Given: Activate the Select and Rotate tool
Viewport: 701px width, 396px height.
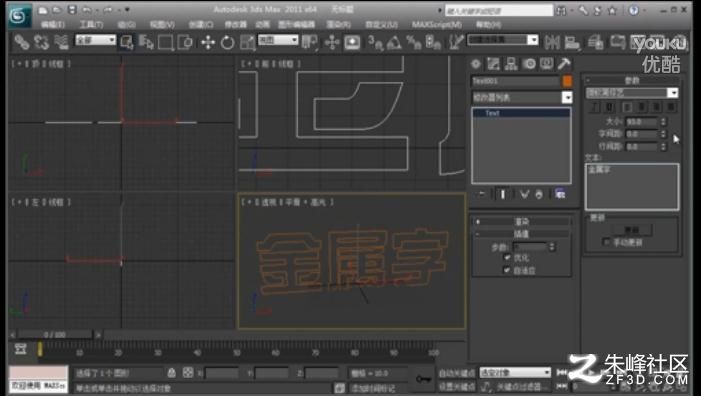Looking at the screenshot, I should point(228,42).
